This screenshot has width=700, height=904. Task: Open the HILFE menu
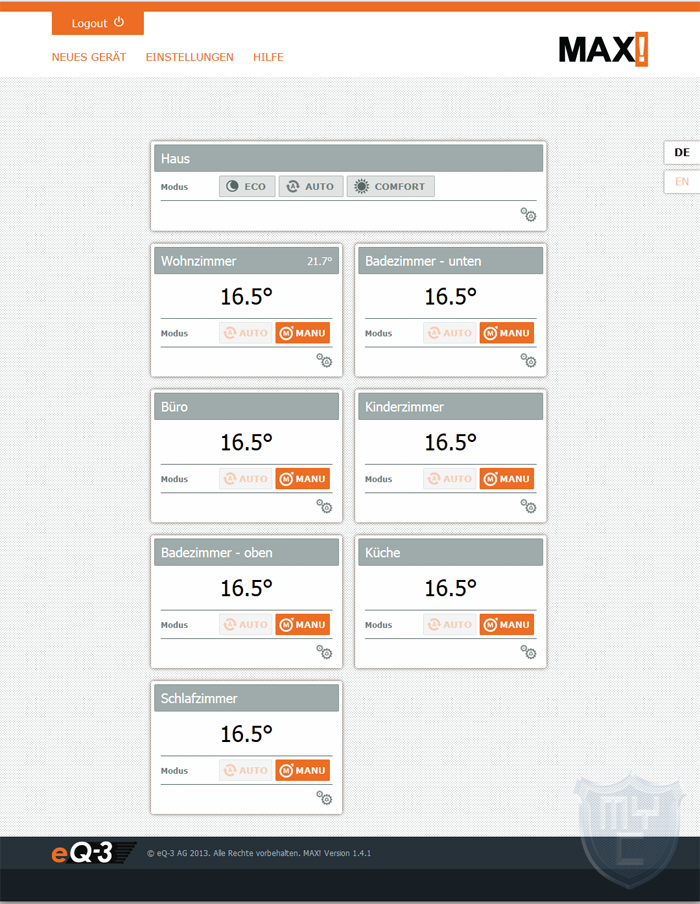tap(268, 57)
